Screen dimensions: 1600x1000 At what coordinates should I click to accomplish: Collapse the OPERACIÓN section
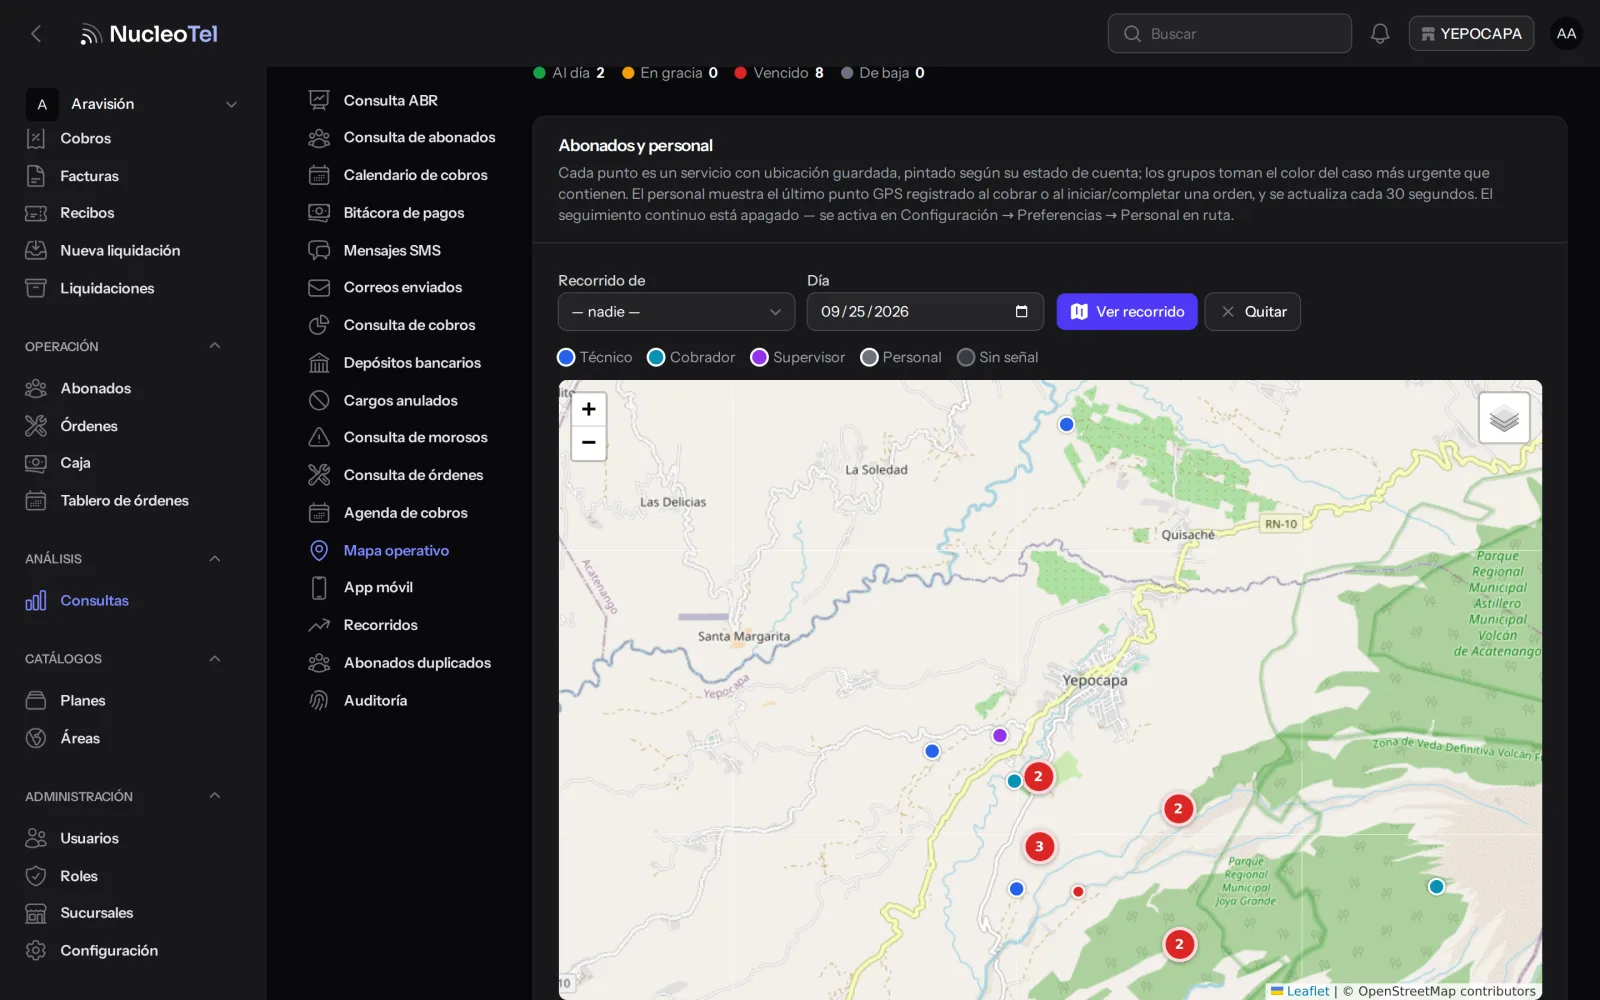pos(214,346)
